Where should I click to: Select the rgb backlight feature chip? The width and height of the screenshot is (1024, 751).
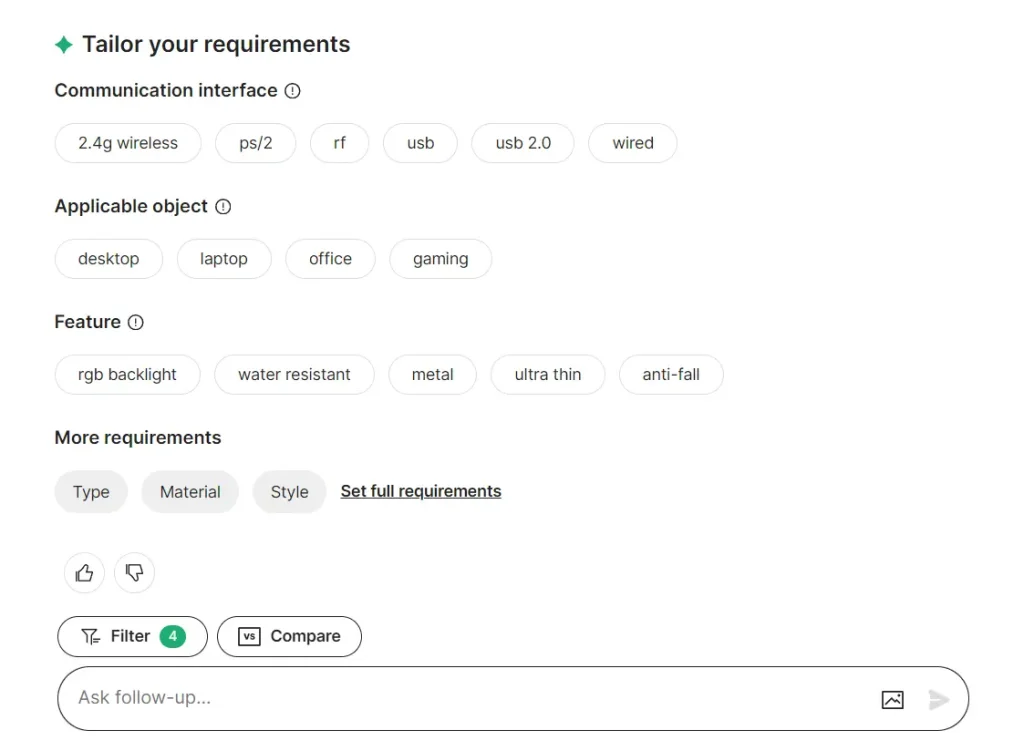point(127,375)
